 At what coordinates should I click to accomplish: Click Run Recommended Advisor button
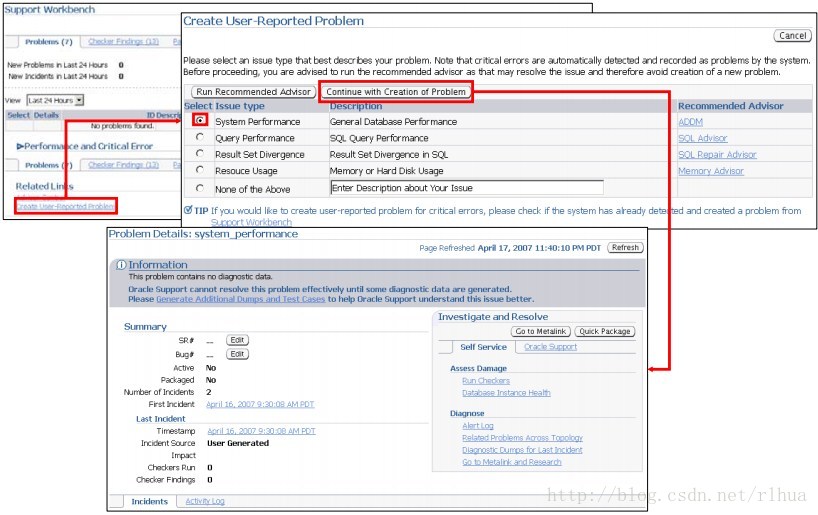(254, 92)
